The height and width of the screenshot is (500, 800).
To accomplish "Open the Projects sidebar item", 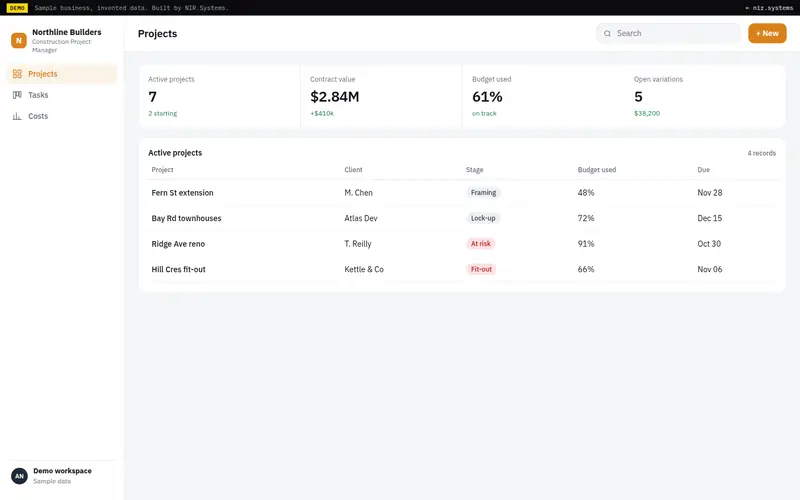I will tap(62, 74).
